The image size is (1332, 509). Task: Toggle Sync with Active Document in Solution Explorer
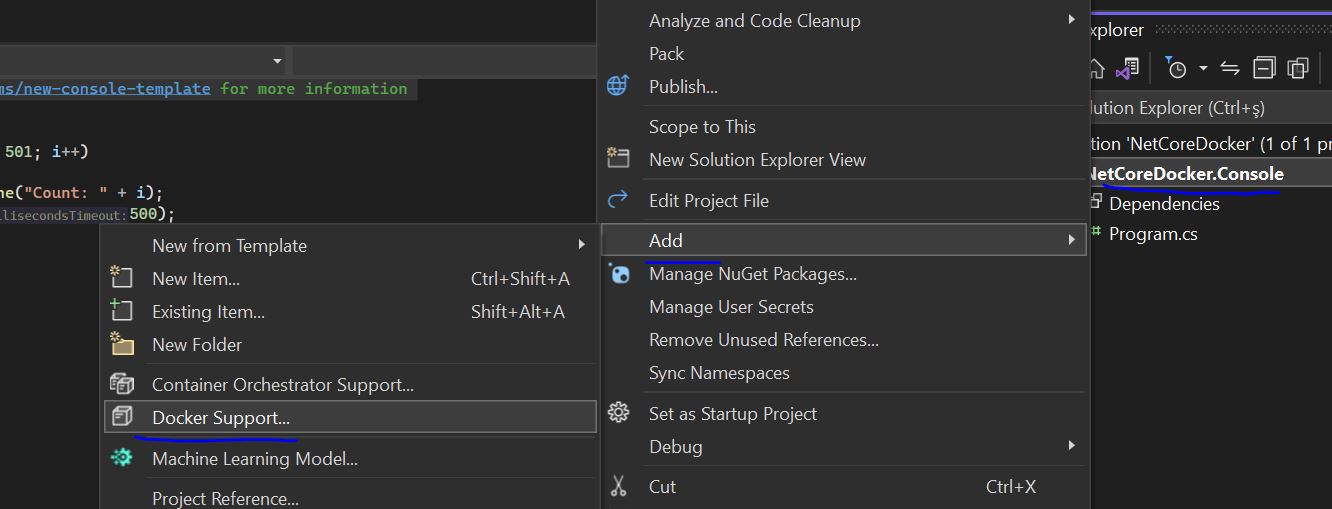click(x=1230, y=68)
